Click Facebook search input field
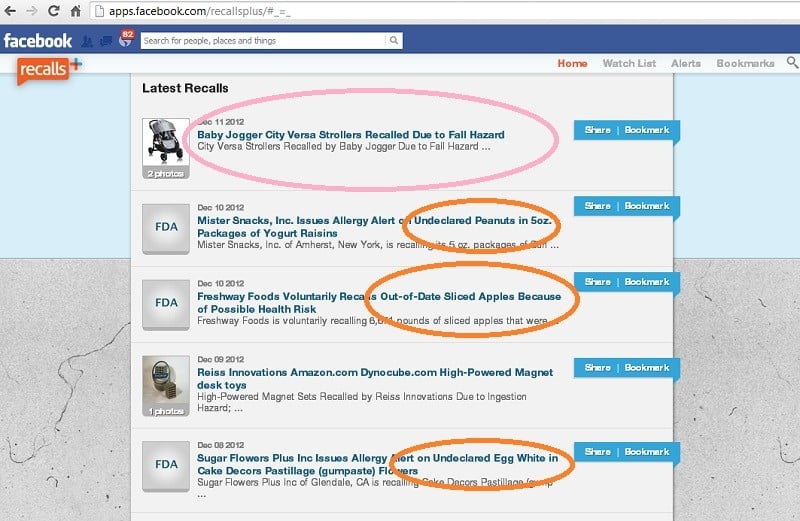Viewport: 800px width, 521px height. coord(263,40)
